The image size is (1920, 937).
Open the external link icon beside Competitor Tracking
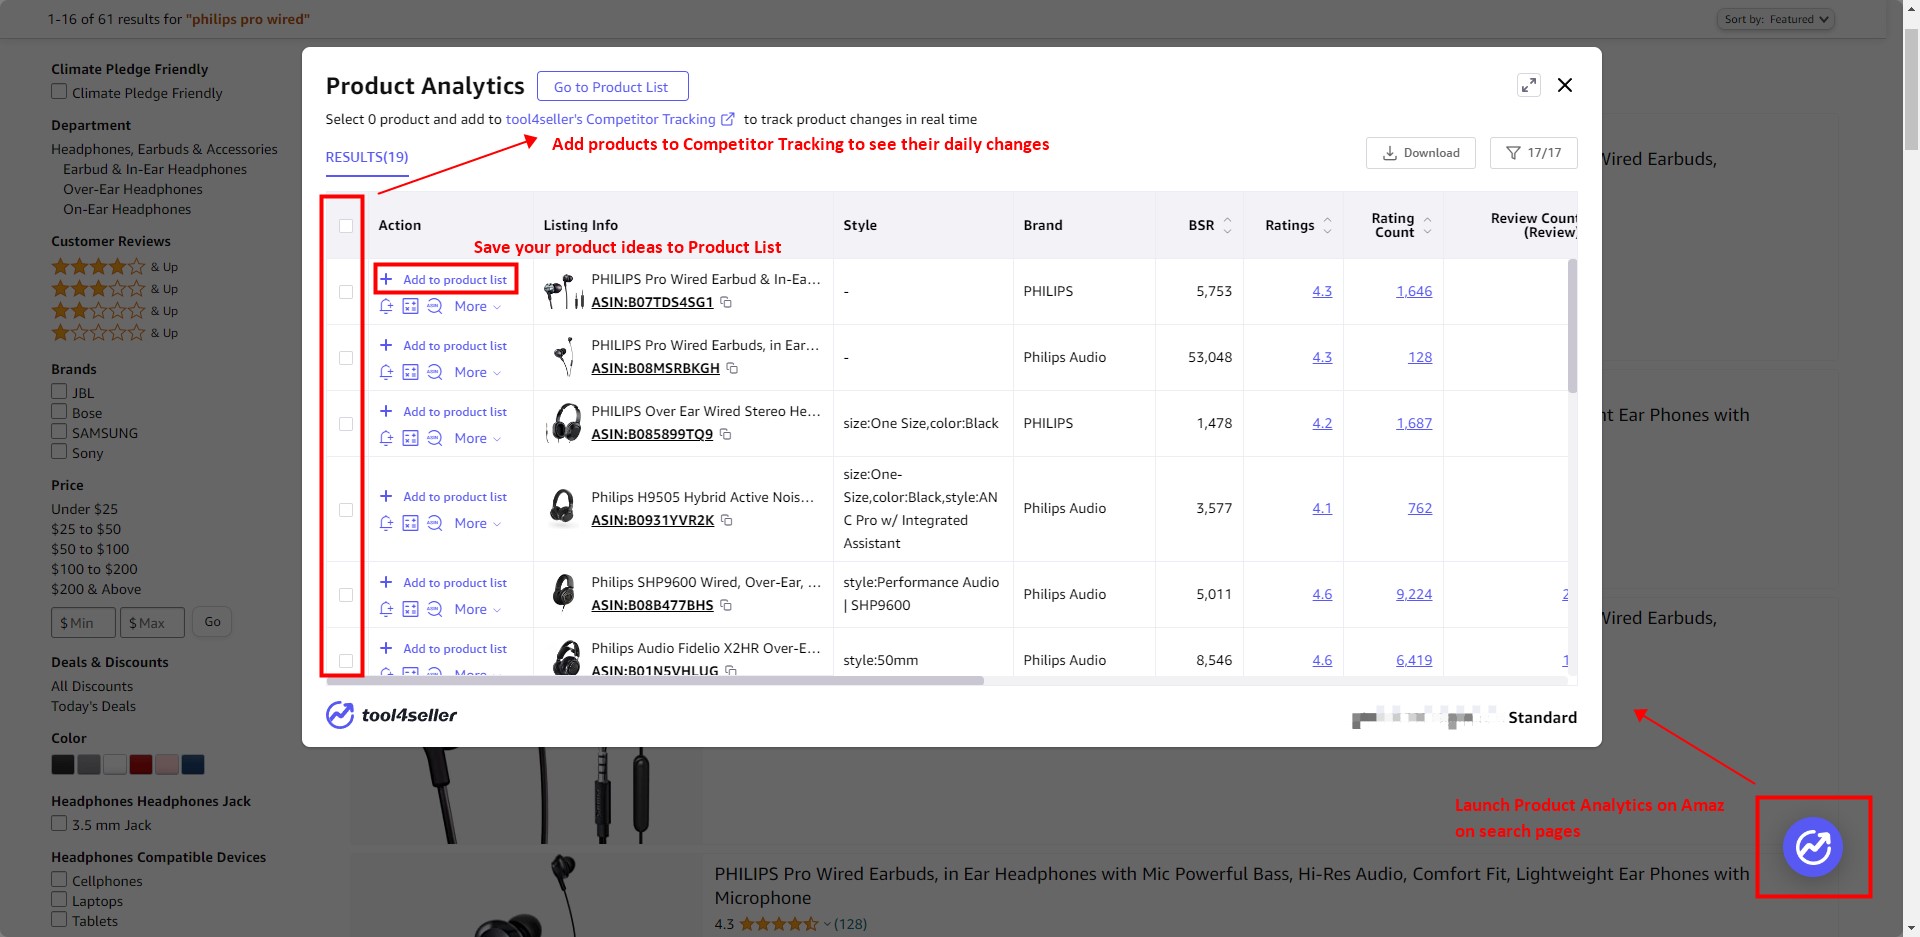click(728, 119)
